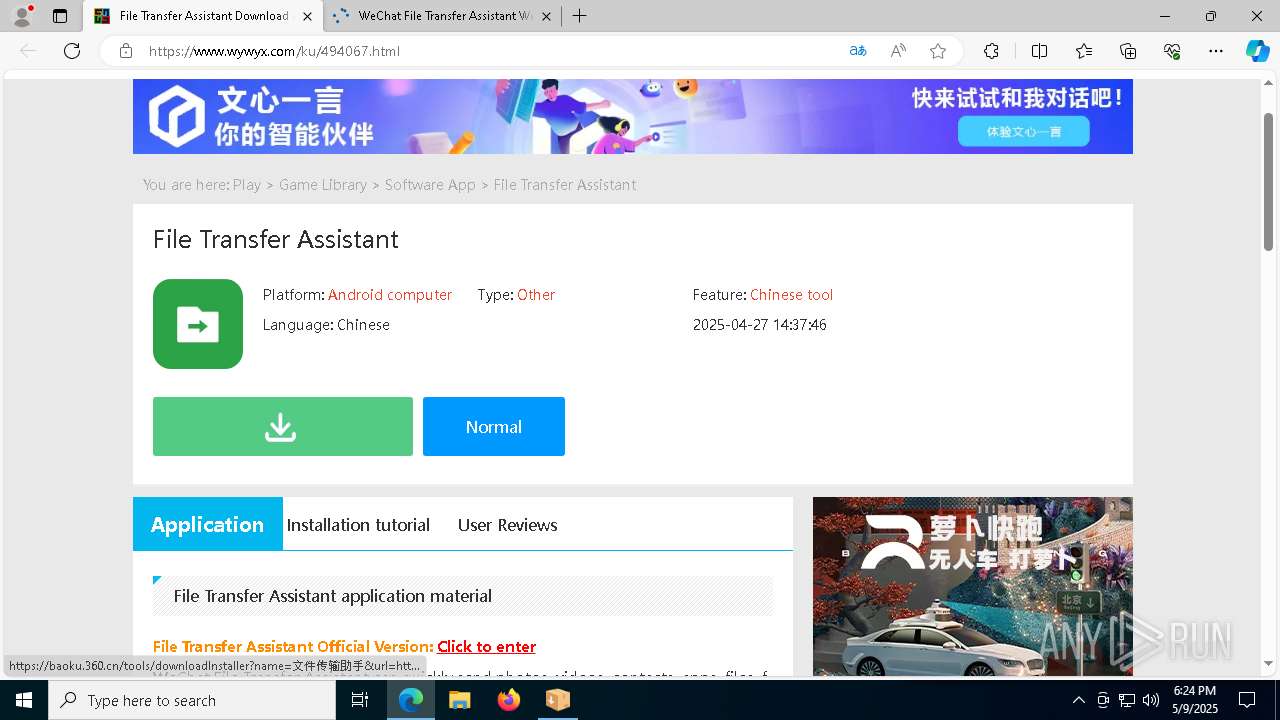Screen dimensions: 1280x720
Task: Open network status tray icon
Action: pos(1127,700)
